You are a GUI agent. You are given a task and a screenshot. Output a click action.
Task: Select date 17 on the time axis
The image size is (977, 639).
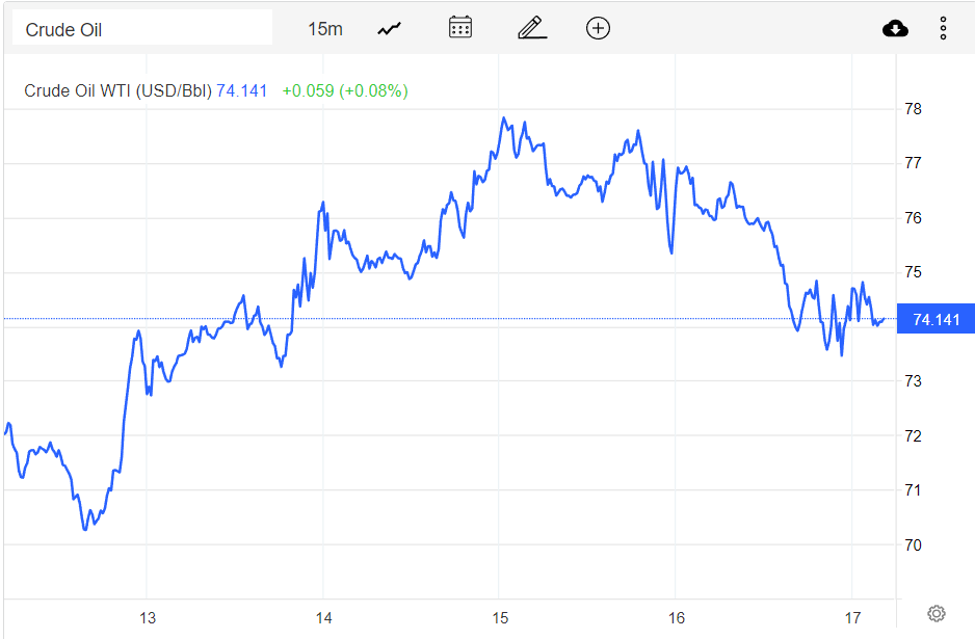click(x=852, y=617)
